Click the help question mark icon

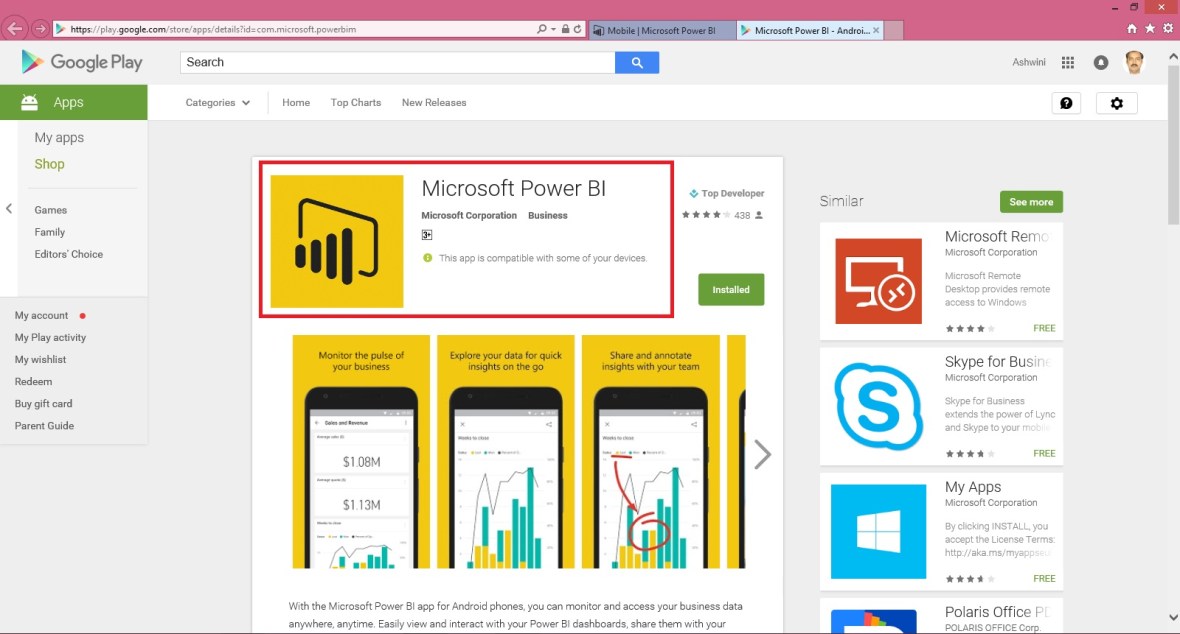coord(1066,103)
